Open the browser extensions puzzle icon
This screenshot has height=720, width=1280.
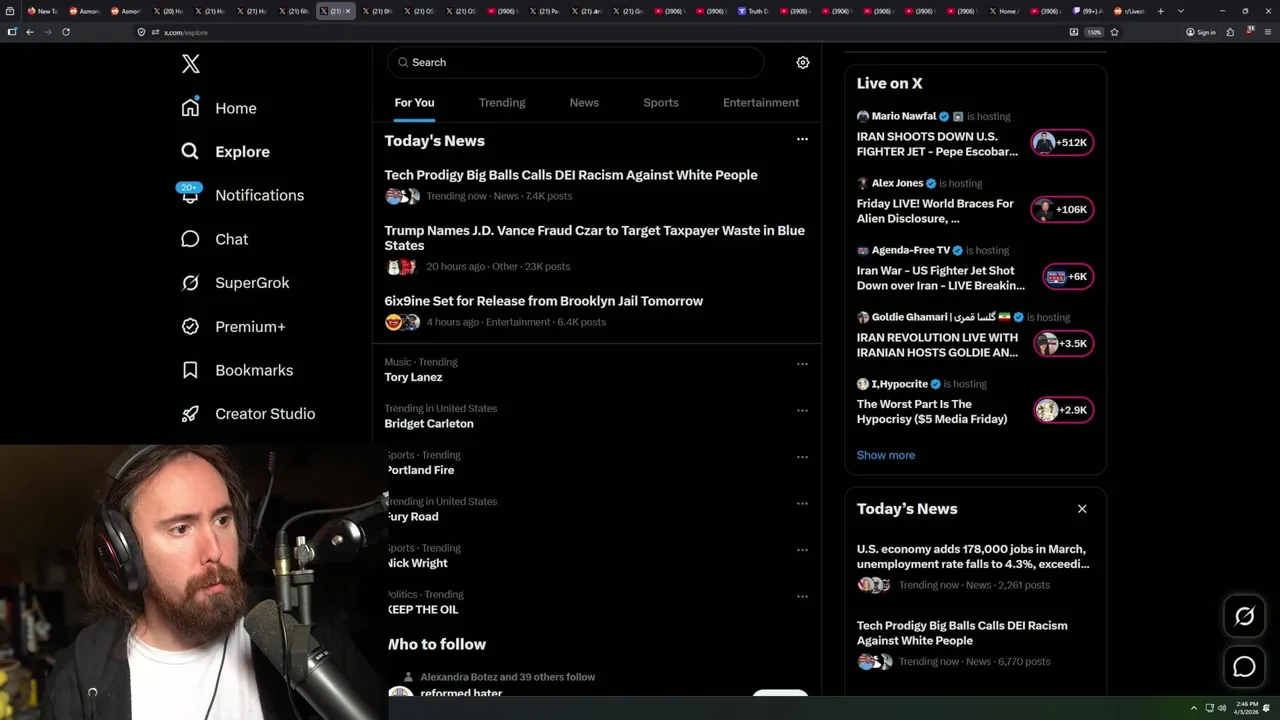(1230, 32)
